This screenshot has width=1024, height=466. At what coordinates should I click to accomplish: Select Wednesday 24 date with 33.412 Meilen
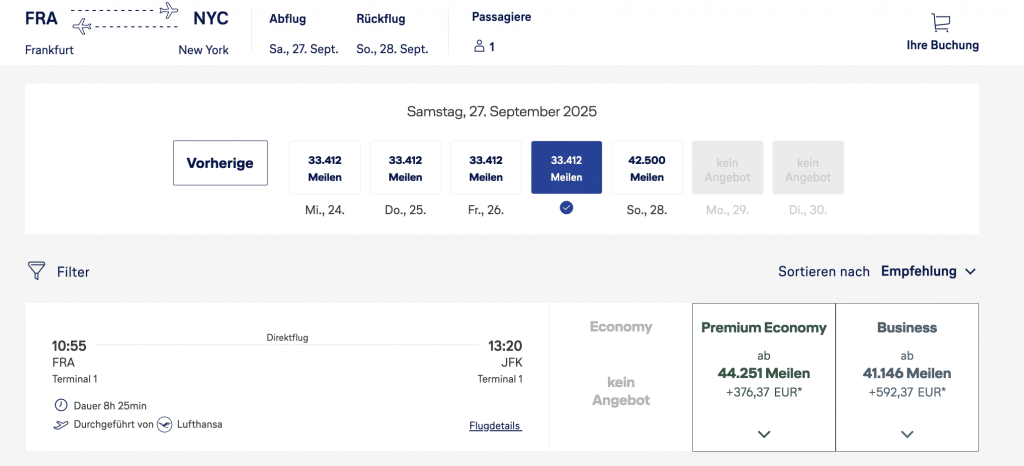tap(324, 167)
